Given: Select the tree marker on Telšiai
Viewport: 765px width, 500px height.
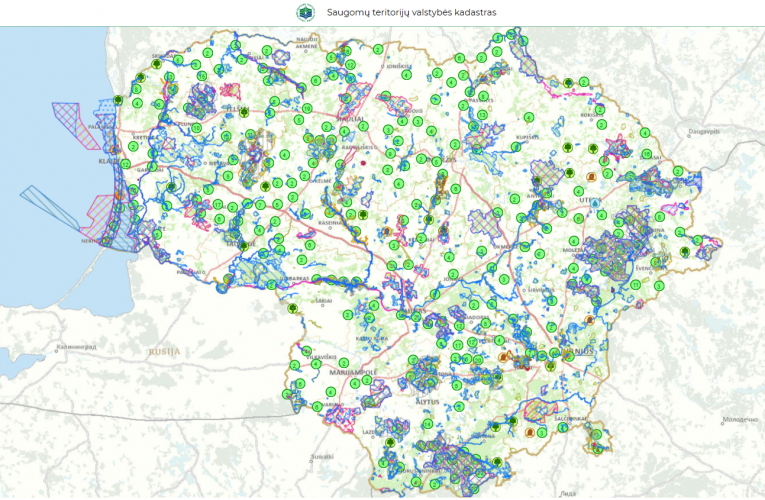Looking at the screenshot, I should 244,114.
